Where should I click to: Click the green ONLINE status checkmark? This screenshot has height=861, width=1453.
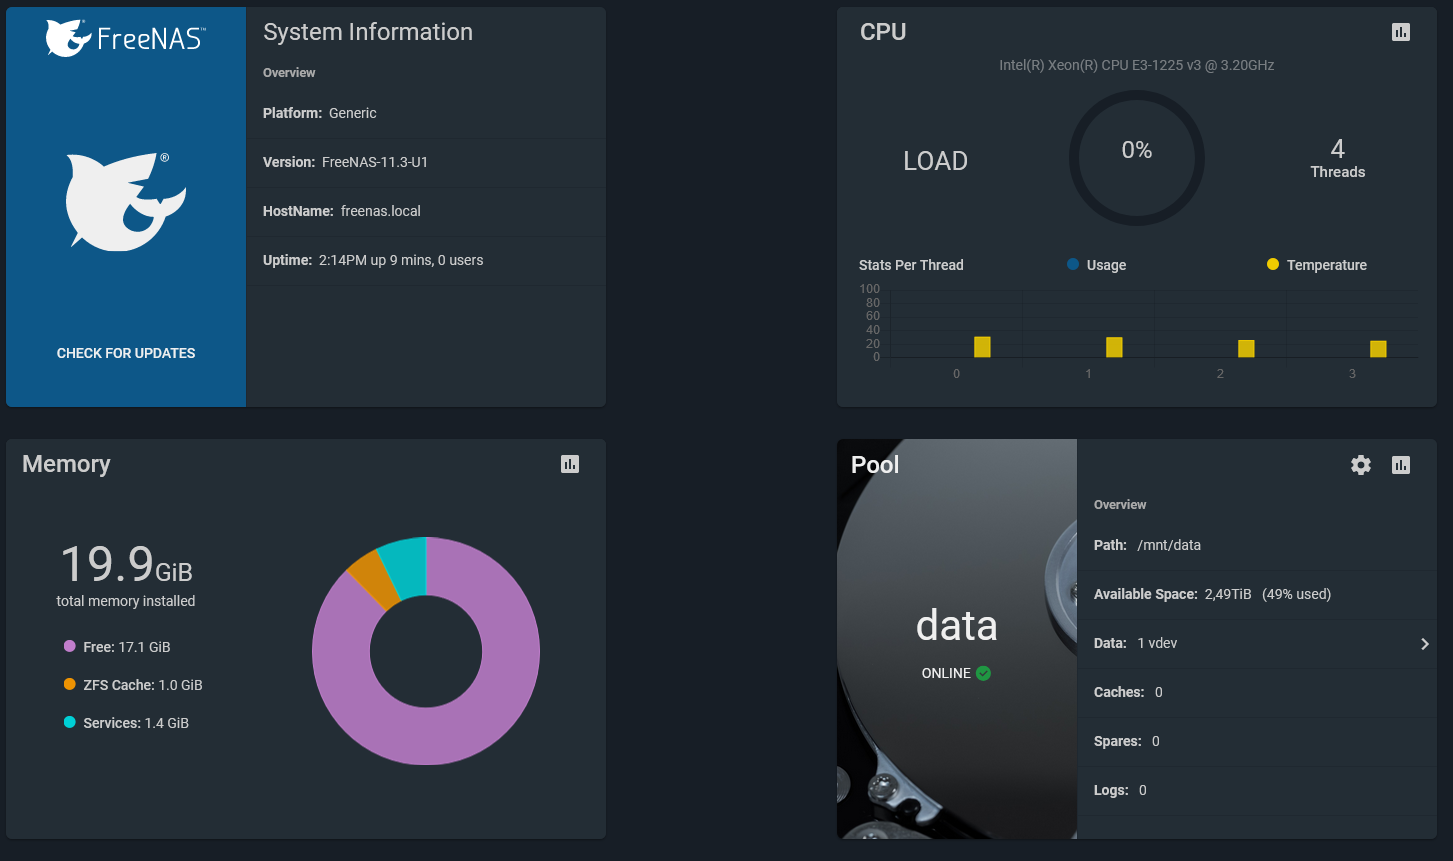point(984,673)
